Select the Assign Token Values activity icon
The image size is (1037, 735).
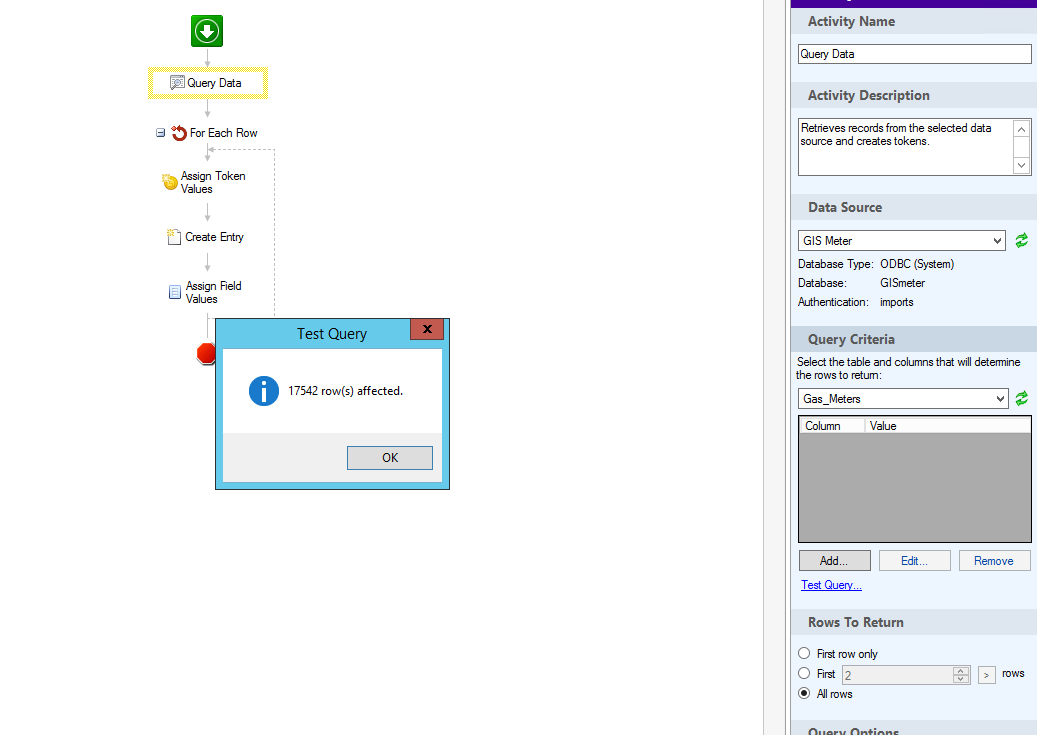click(170, 181)
